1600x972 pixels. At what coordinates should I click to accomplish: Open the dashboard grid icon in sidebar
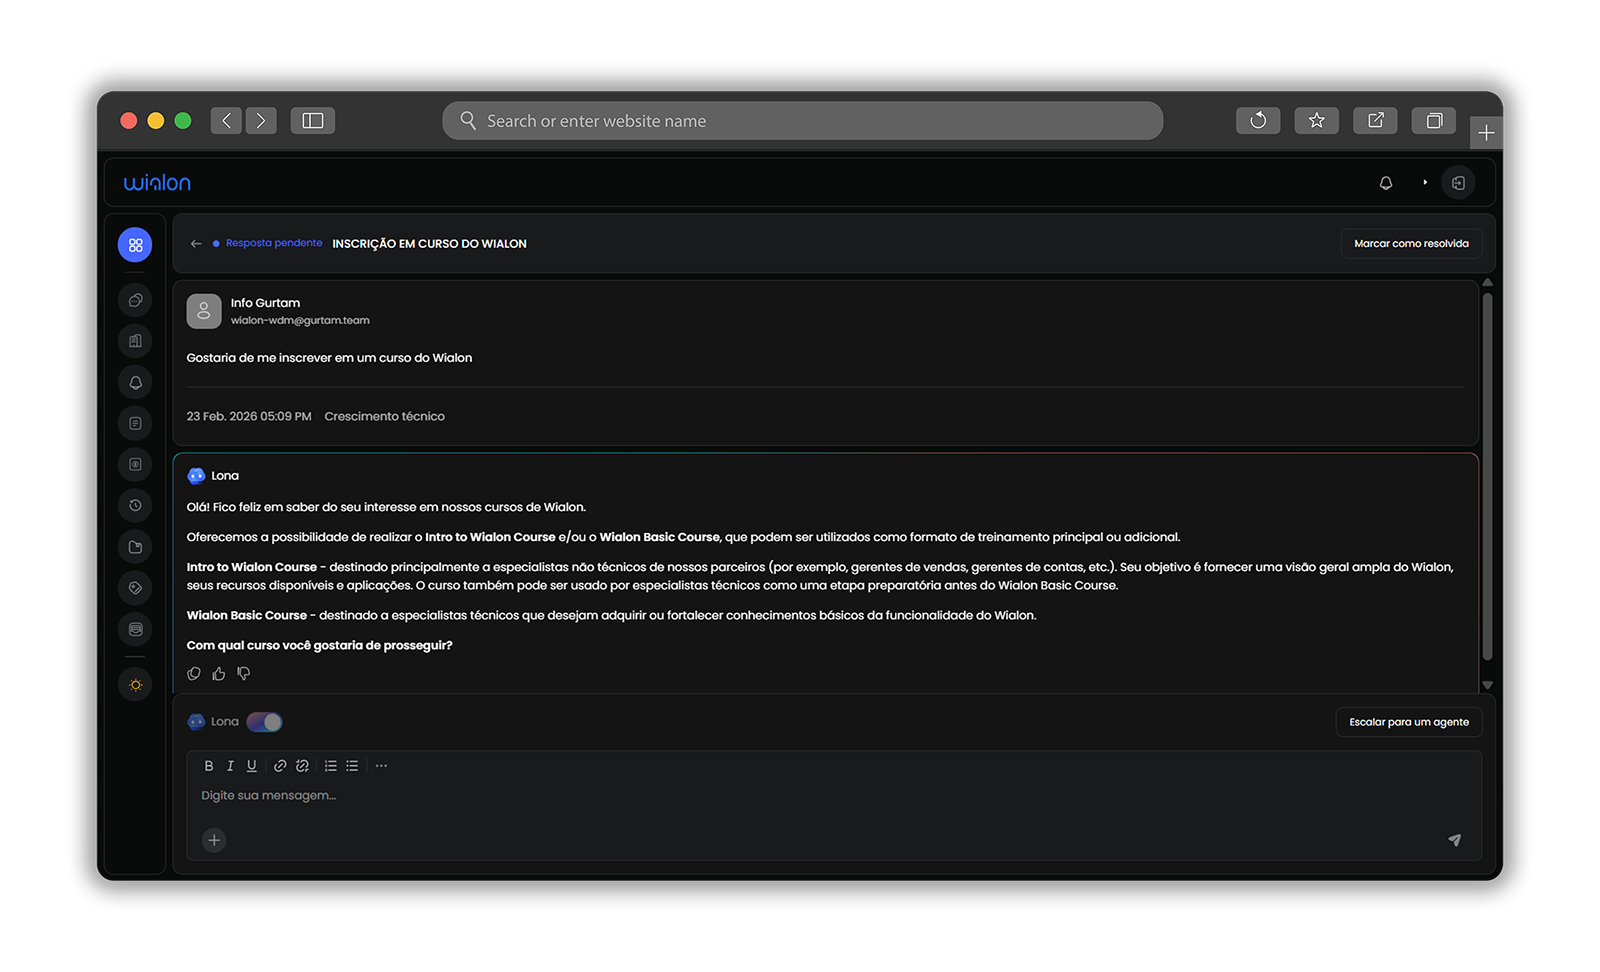tap(135, 245)
